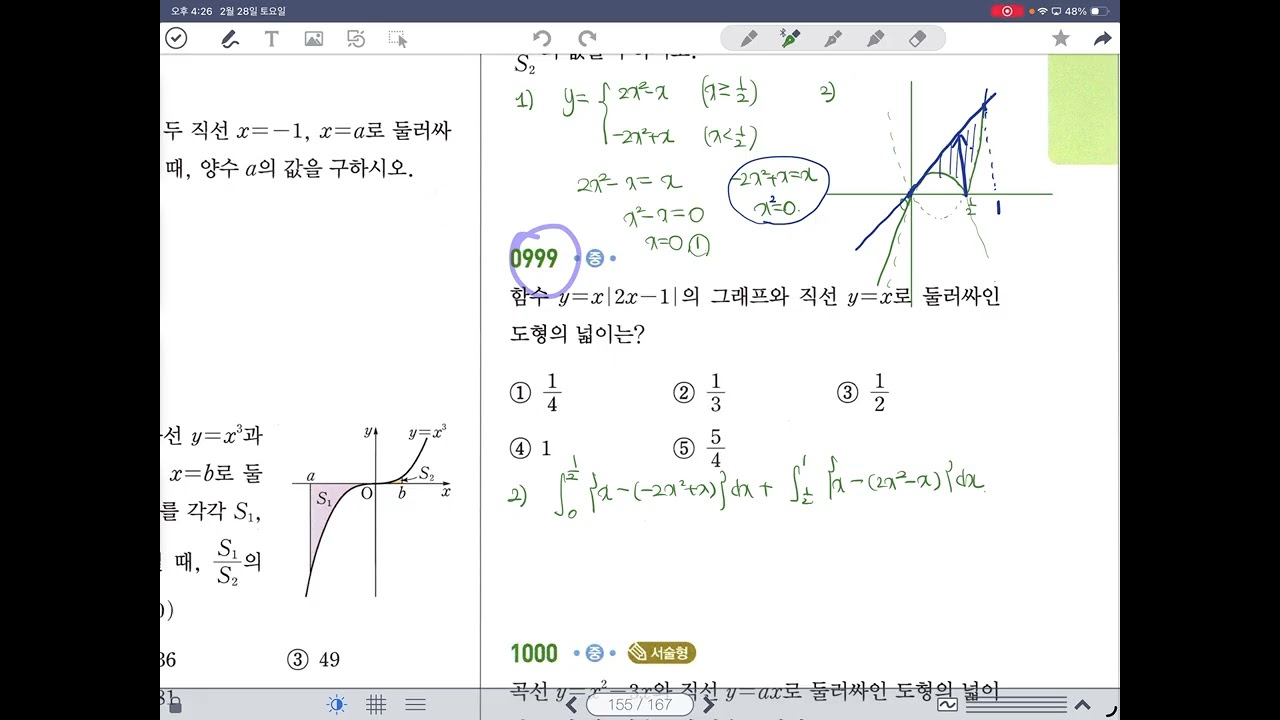The width and height of the screenshot is (1280, 720).
Task: Select the eraser tool
Action: point(918,39)
